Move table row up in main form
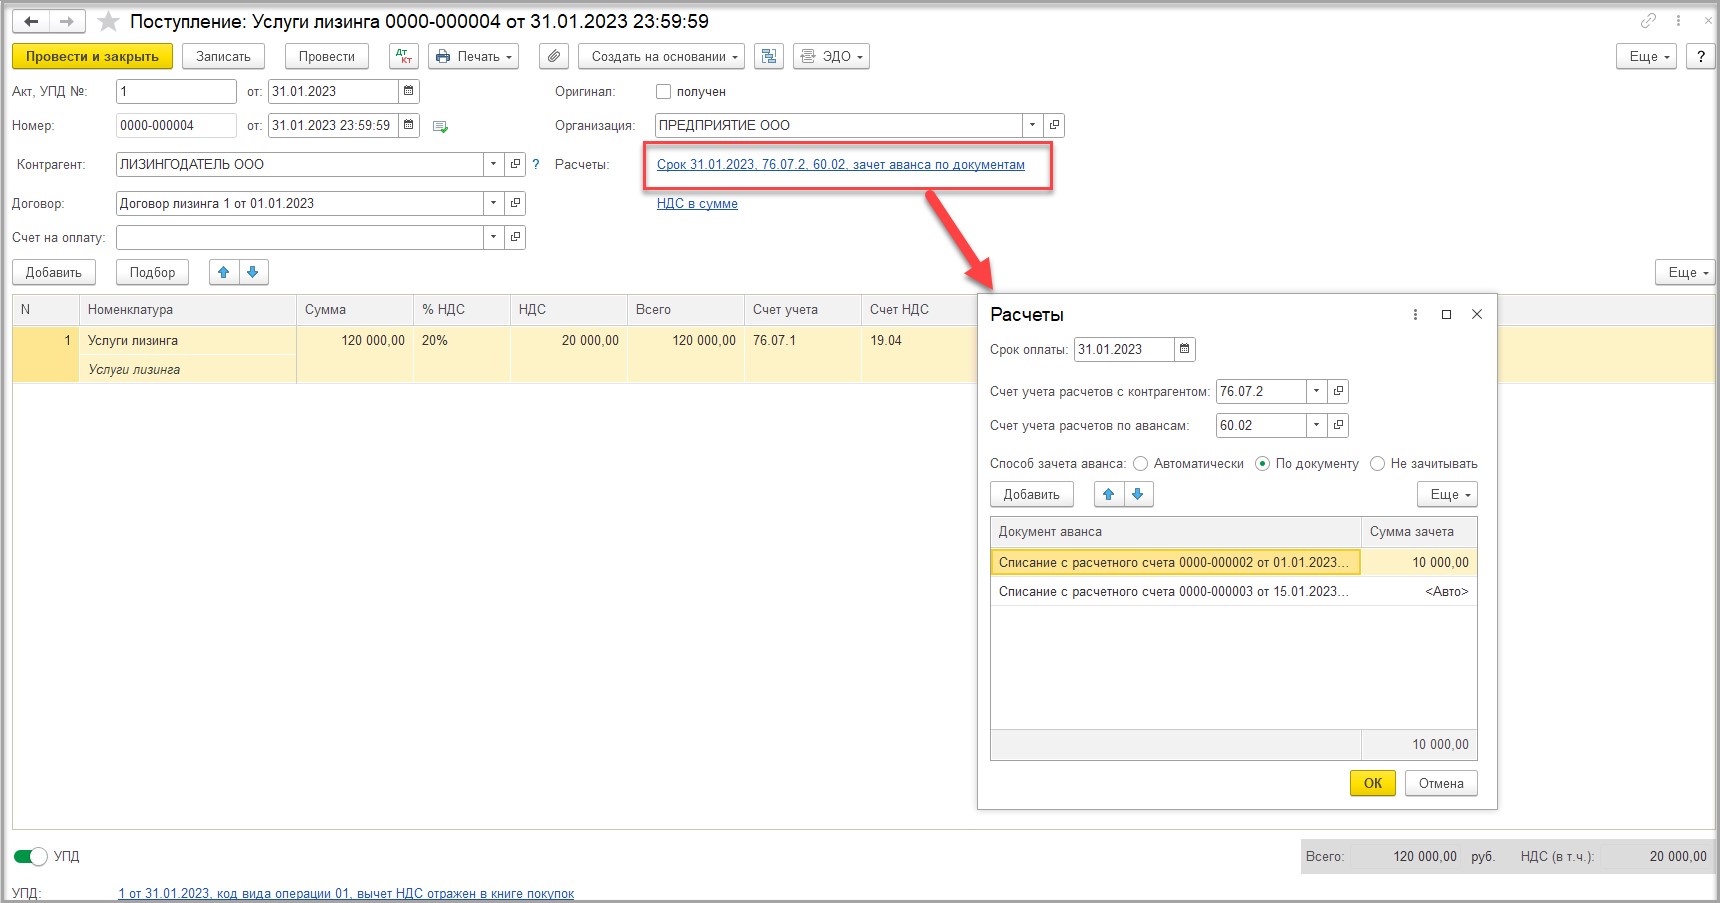Viewport: 1720px width, 903px height. 224,272
